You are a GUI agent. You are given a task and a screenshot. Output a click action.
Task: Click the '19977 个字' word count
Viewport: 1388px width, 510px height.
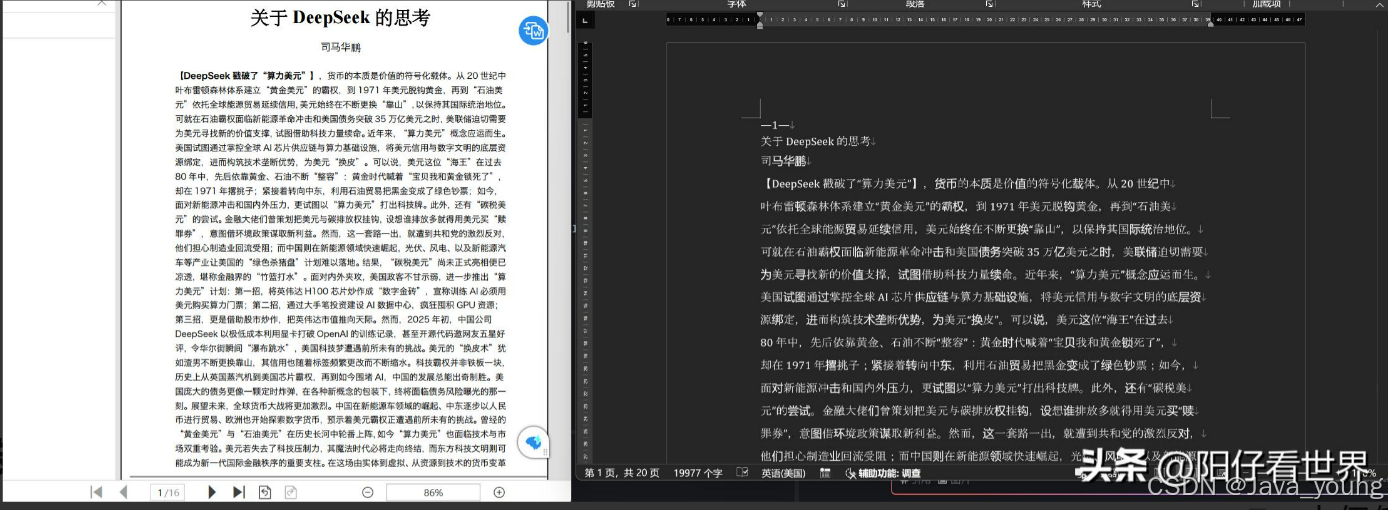[x=698, y=473]
